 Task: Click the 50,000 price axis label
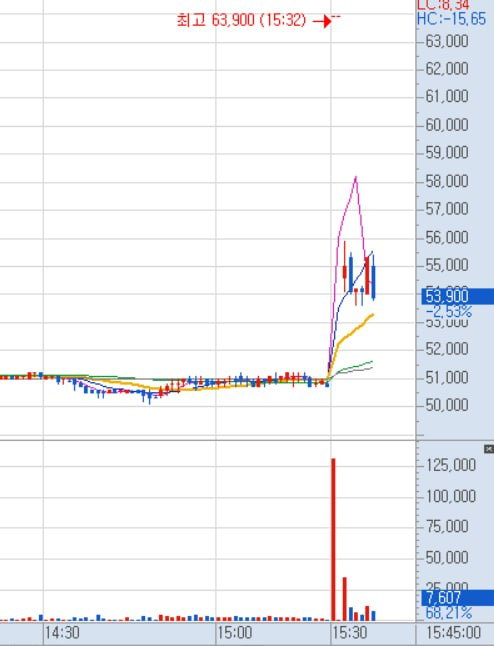pyautogui.click(x=447, y=405)
